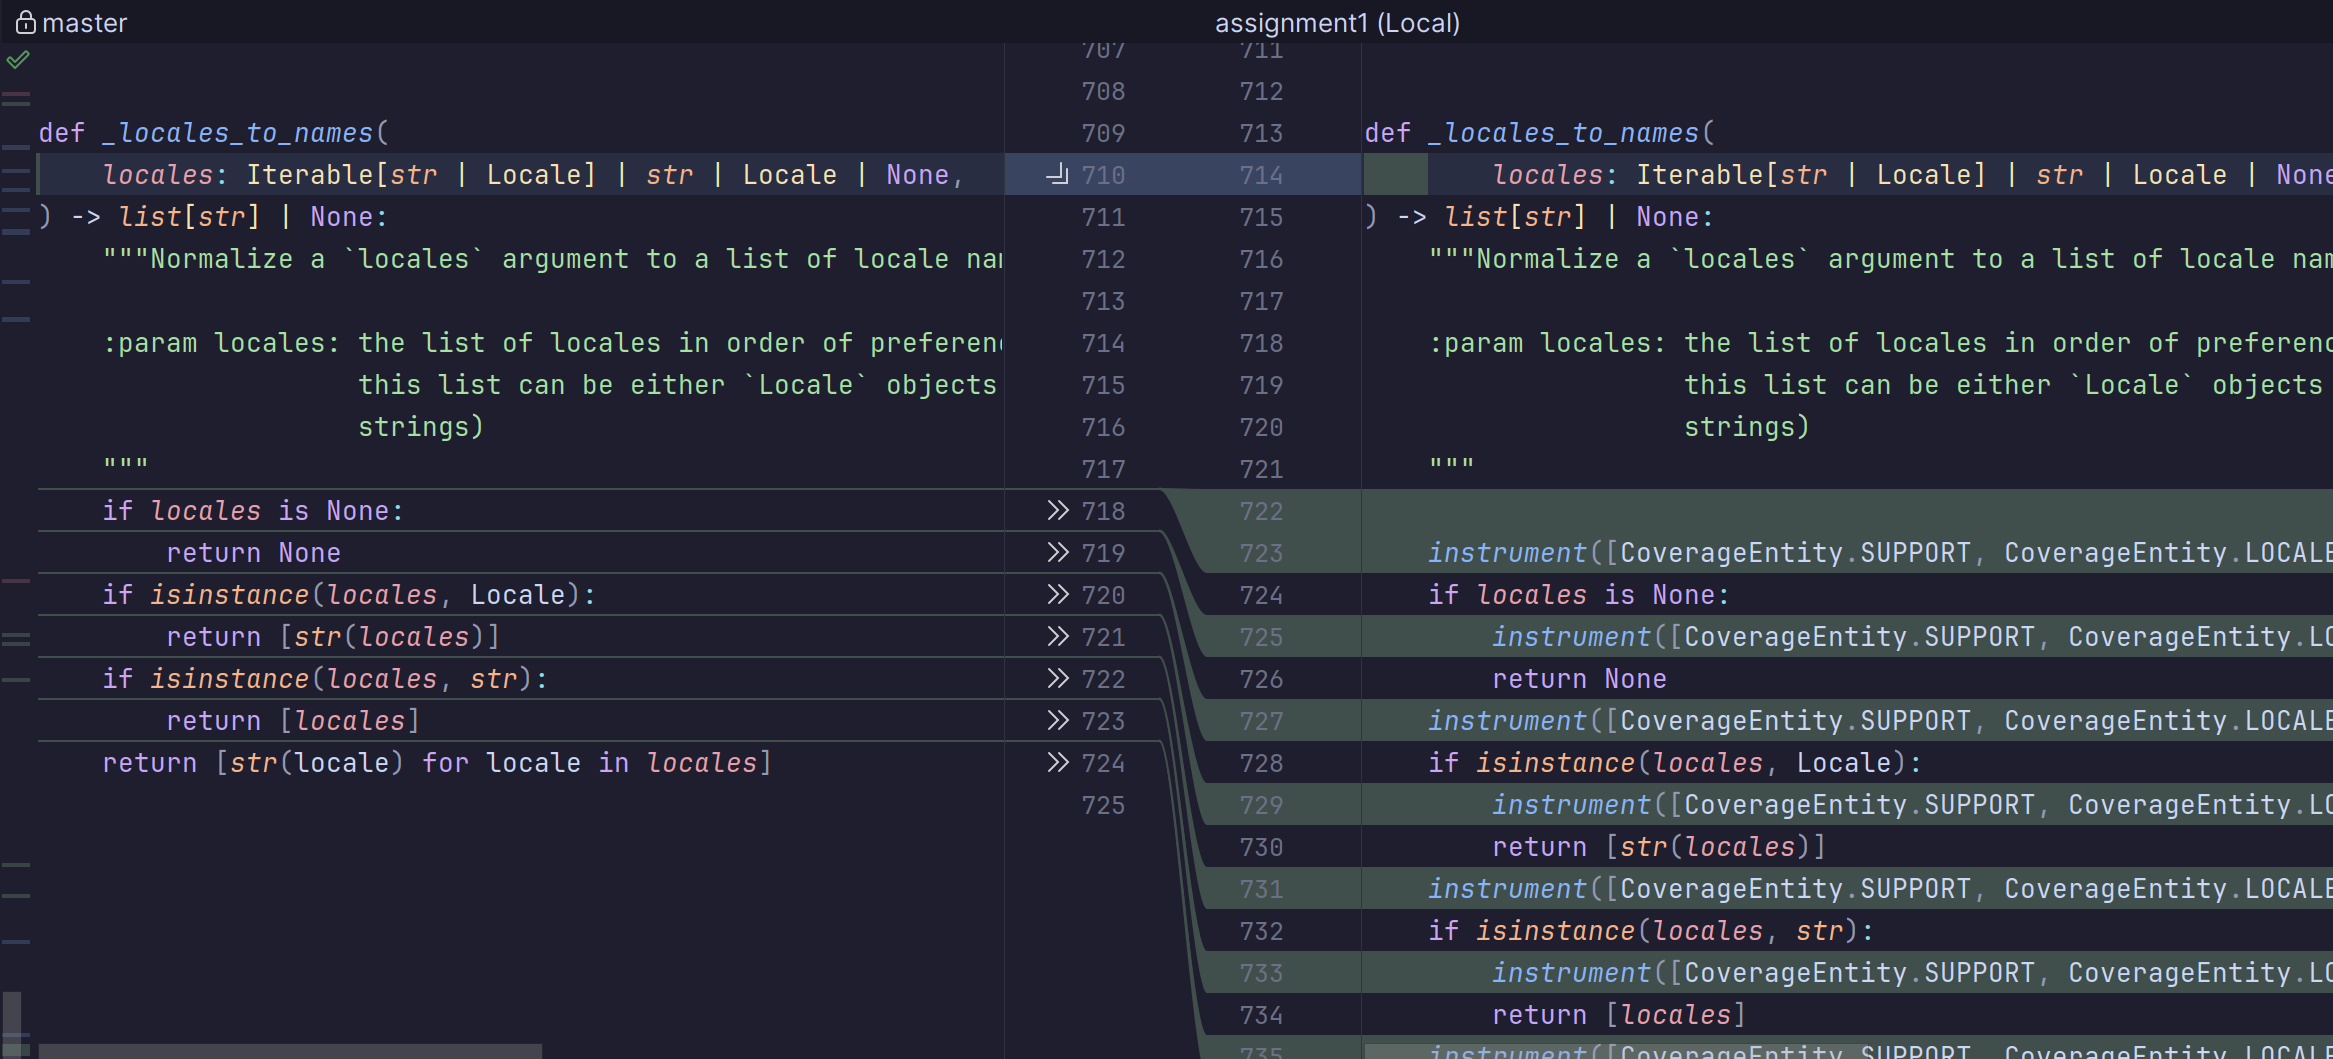Click left 'return [str(locale) for locale' line
The height and width of the screenshot is (1059, 2333).
[437, 763]
